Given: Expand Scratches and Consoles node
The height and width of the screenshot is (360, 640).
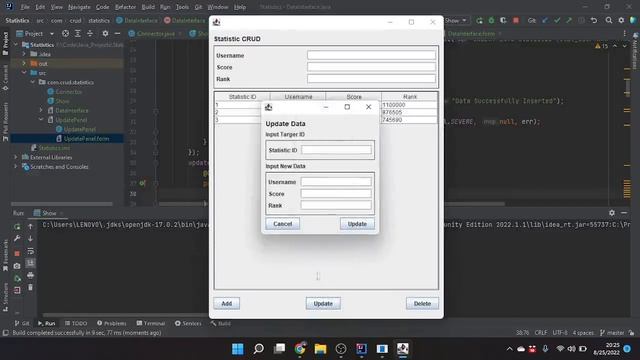Looking at the screenshot, I should coord(16,167).
